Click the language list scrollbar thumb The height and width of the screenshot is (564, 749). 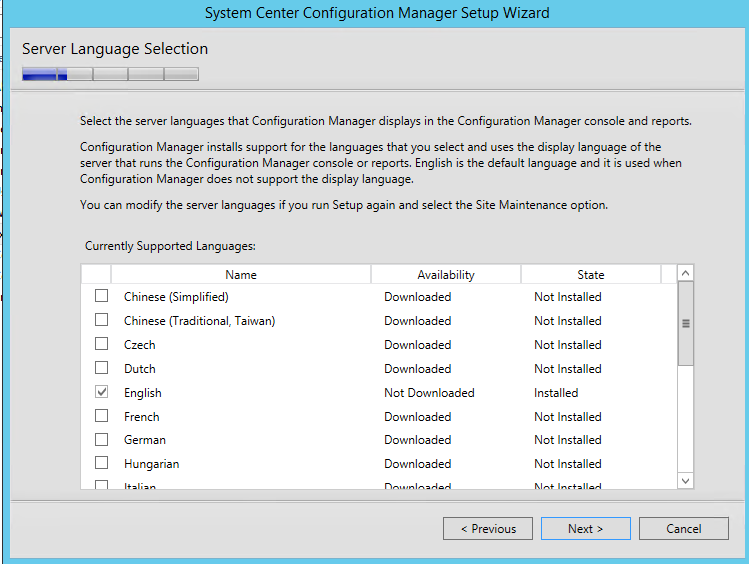pos(685,323)
